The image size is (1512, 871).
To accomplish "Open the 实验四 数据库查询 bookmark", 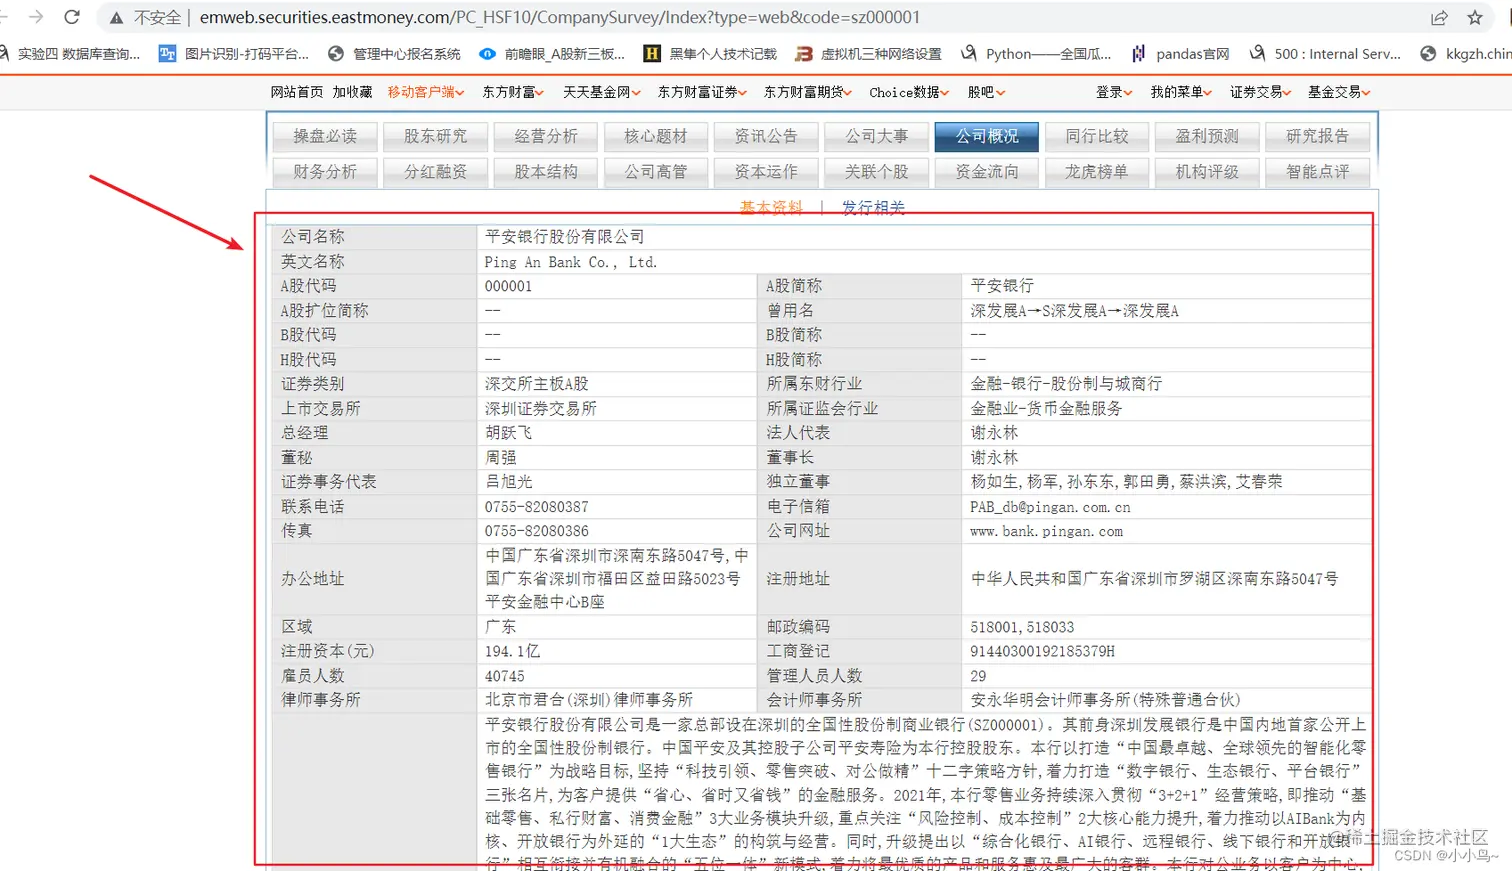I will tap(70, 54).
